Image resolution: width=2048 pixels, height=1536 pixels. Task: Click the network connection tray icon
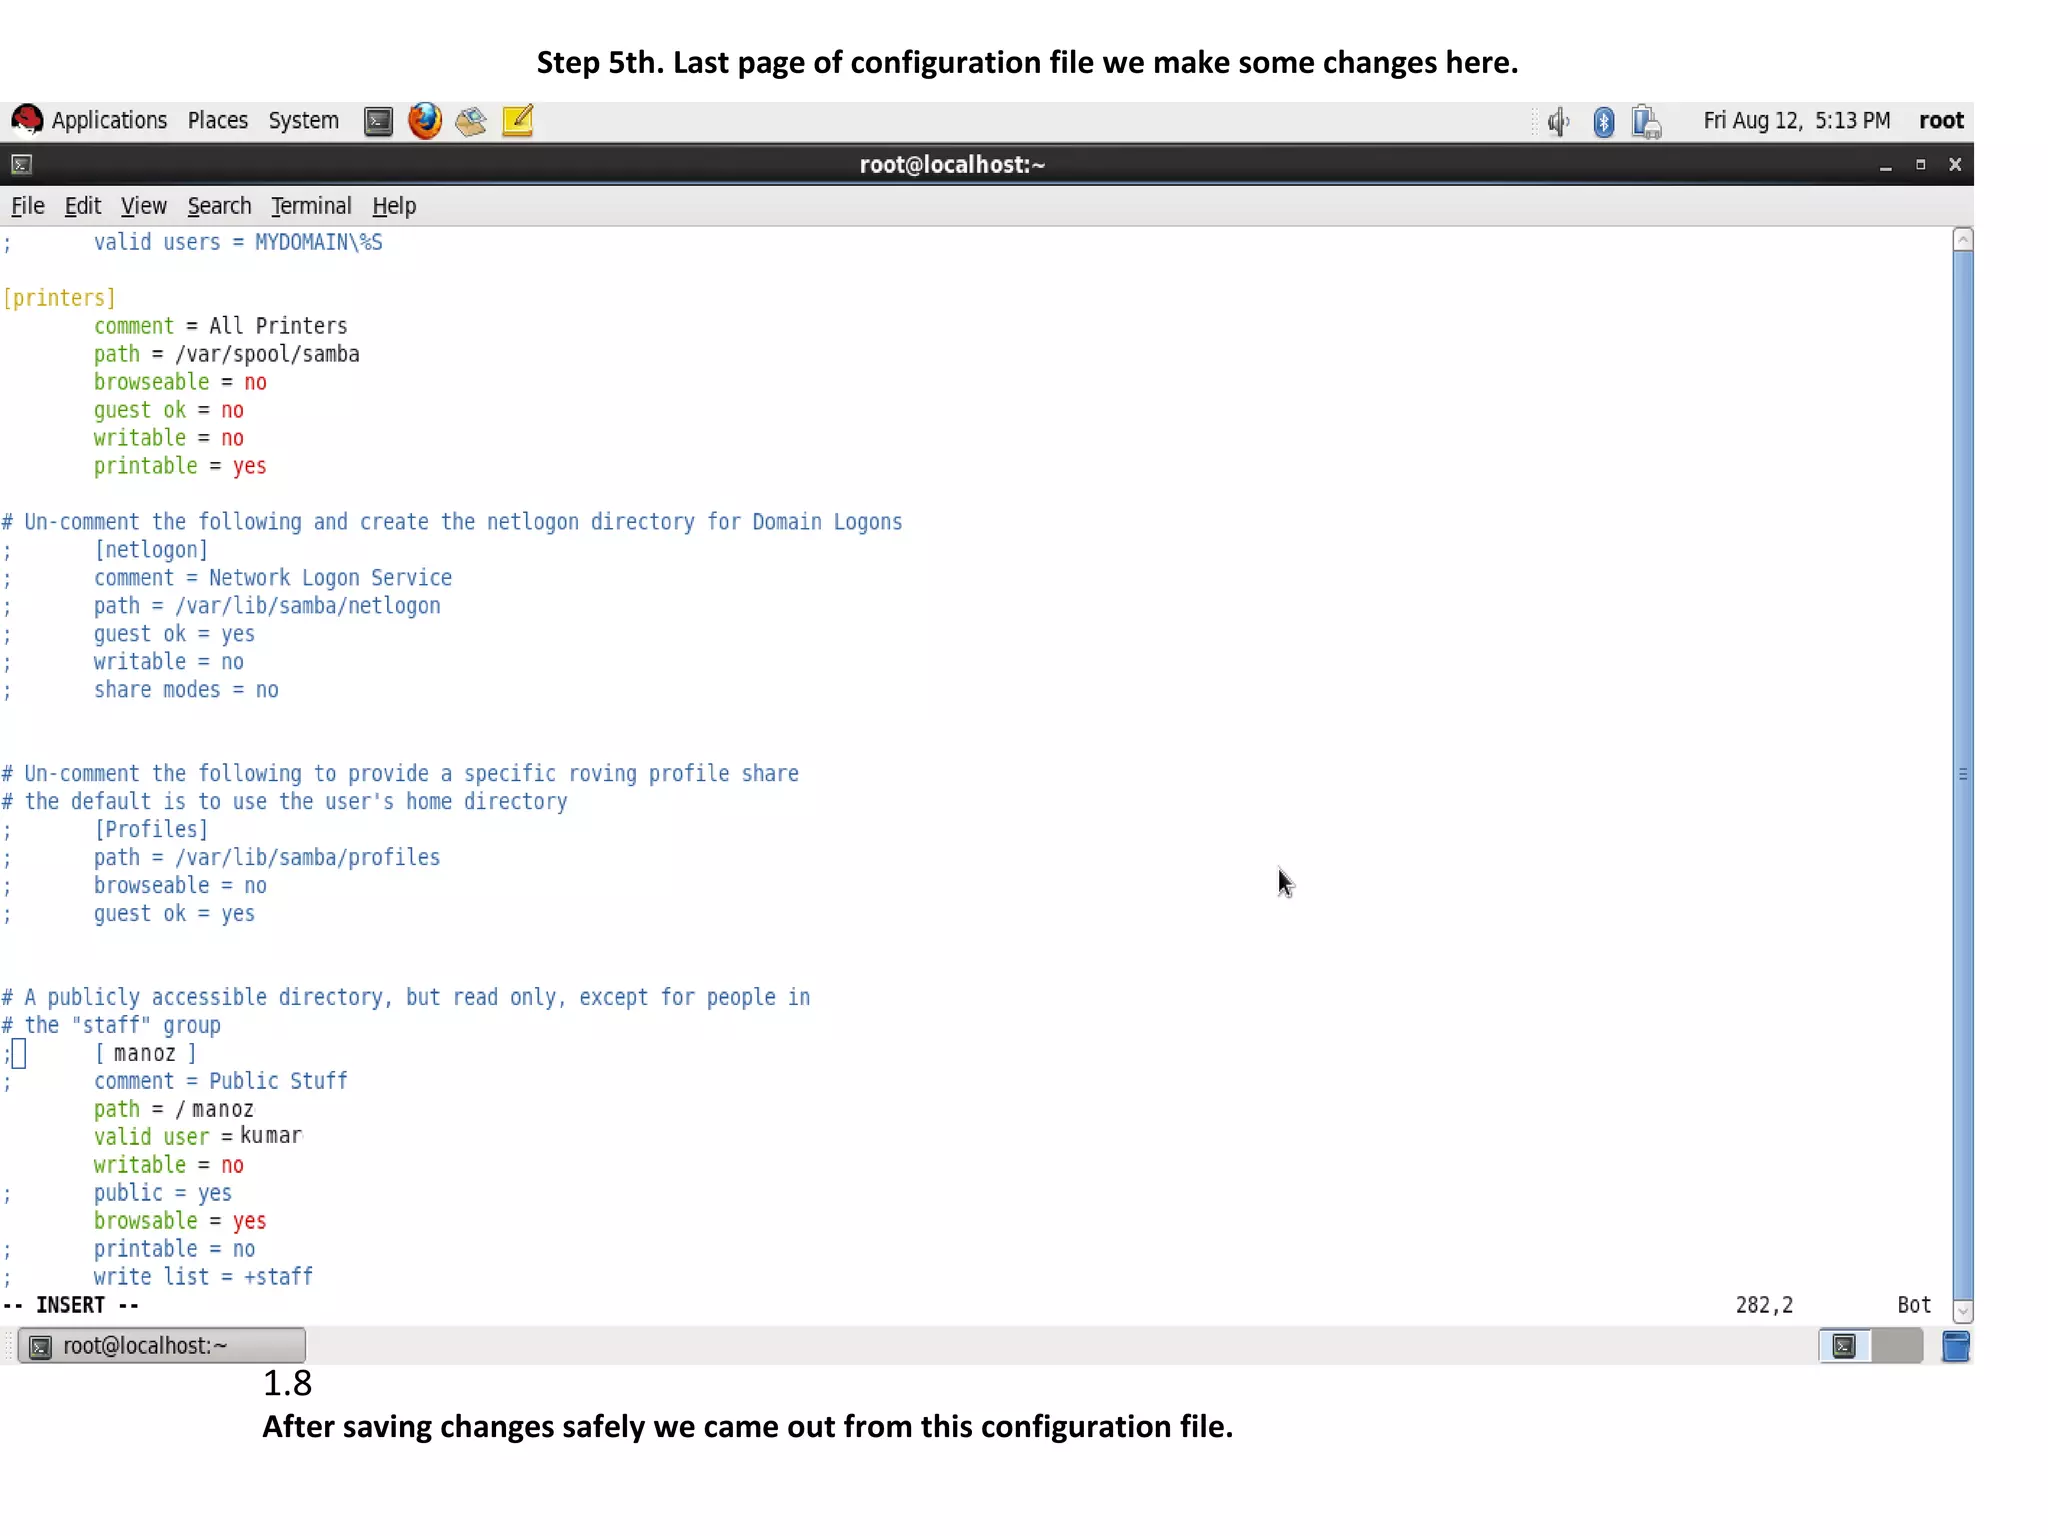pos(1646,122)
